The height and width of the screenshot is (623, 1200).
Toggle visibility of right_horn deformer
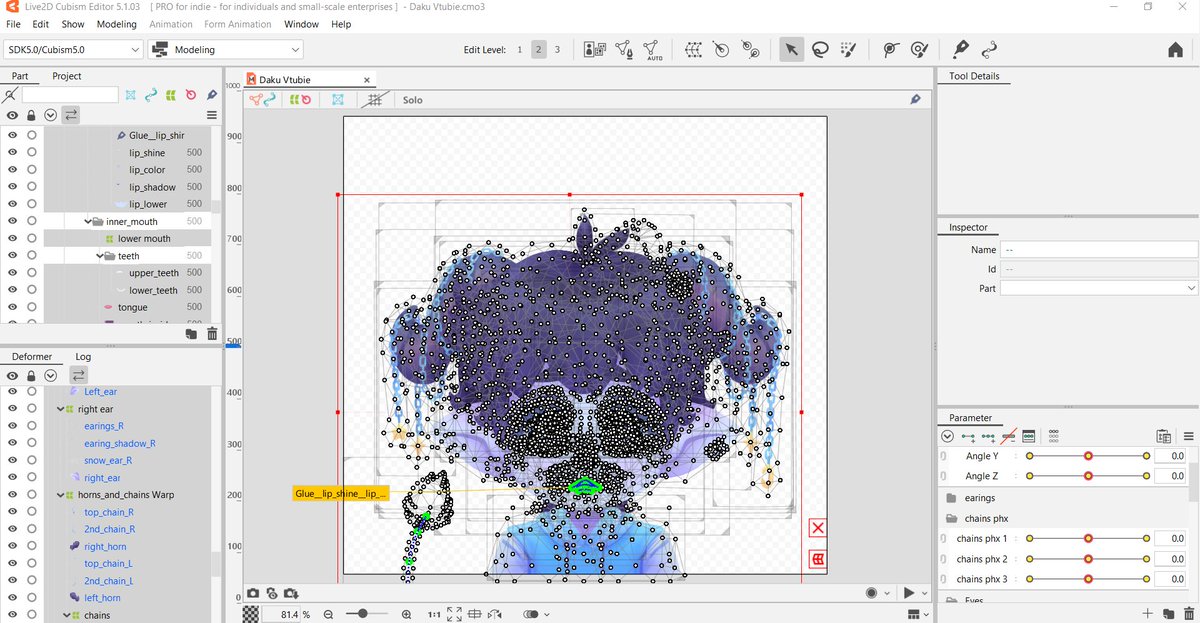pos(13,546)
